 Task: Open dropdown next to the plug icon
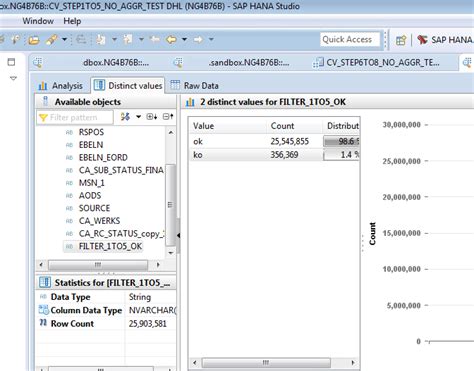(64, 40)
